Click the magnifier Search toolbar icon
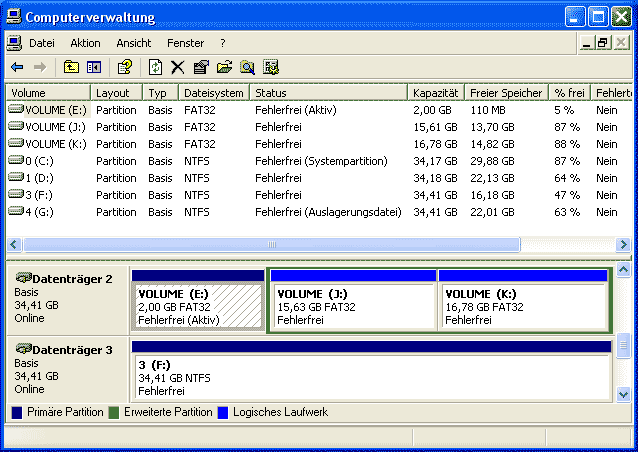The width and height of the screenshot is (638, 452). tap(247, 67)
